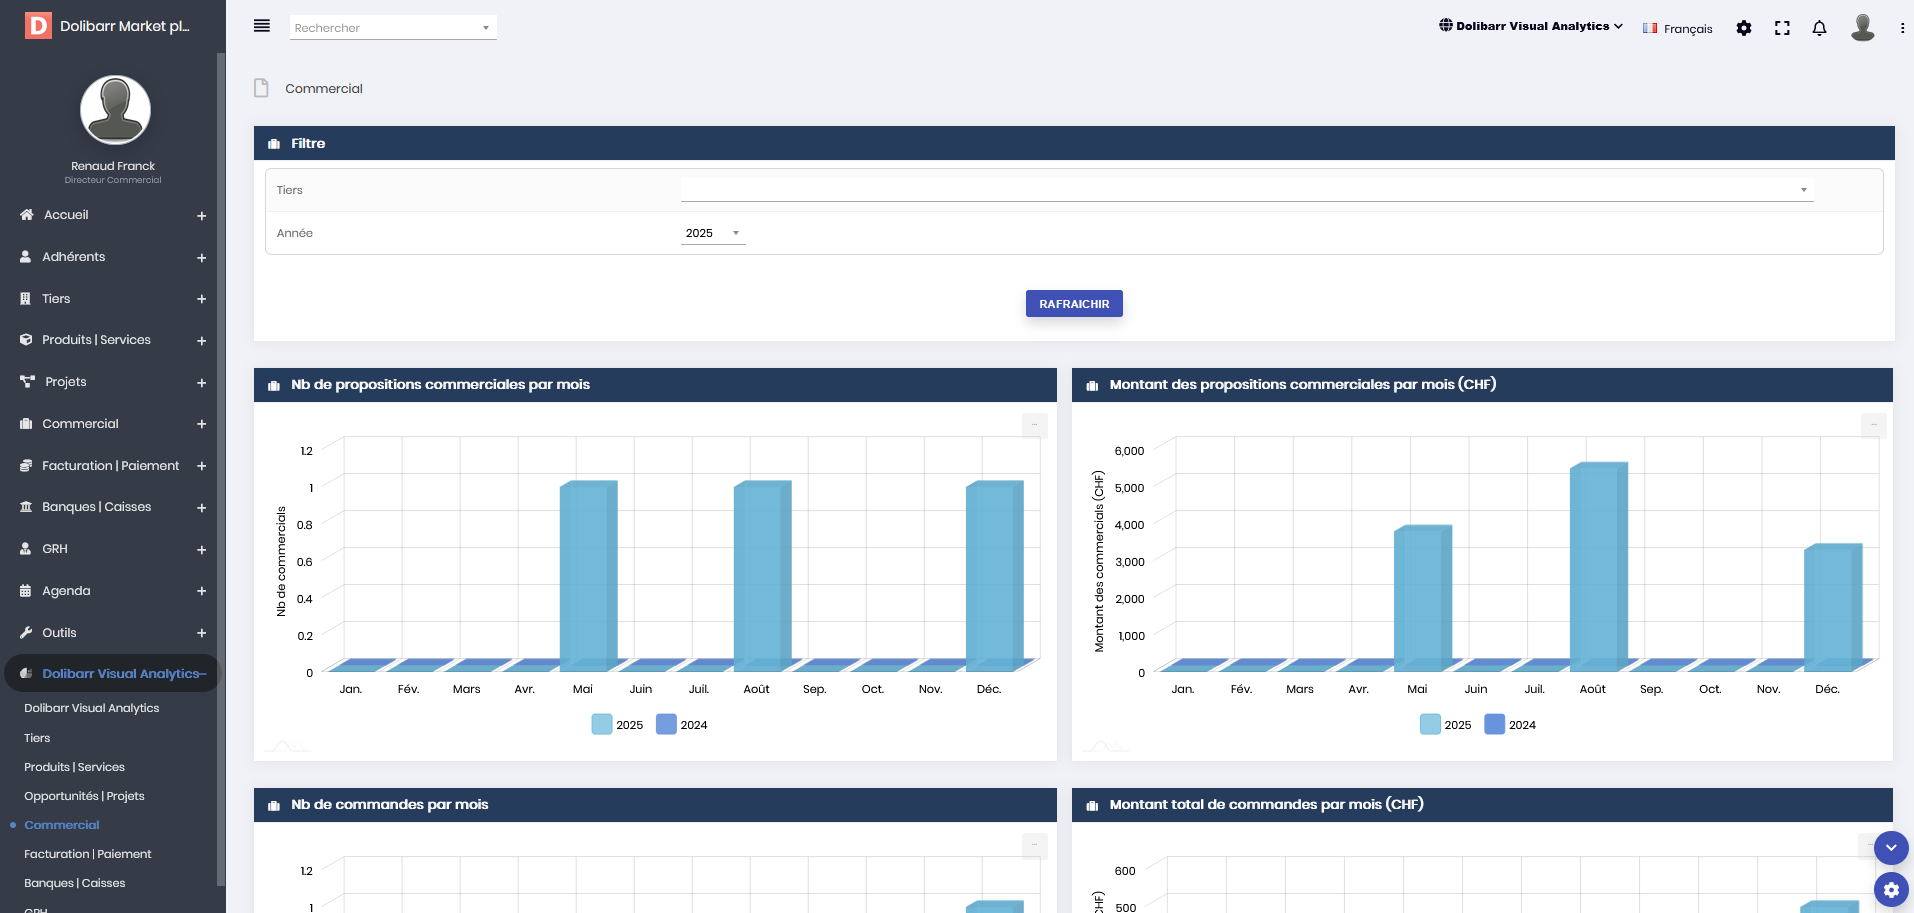Click the hamburger menu icon
Viewport: 1914px width, 913px height.
[262, 26]
